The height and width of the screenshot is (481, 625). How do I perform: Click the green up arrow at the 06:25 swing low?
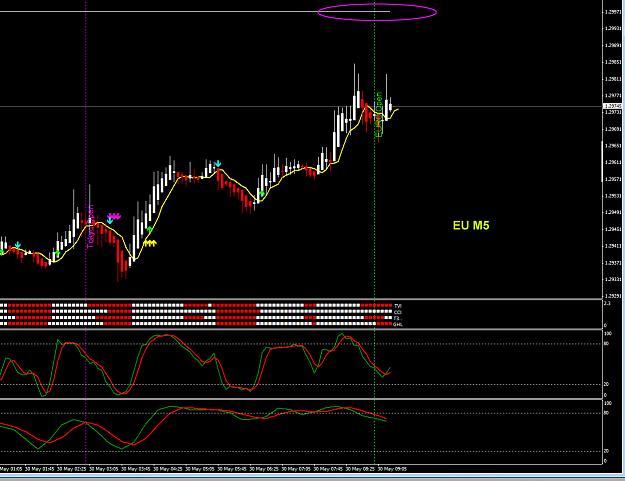click(261, 194)
